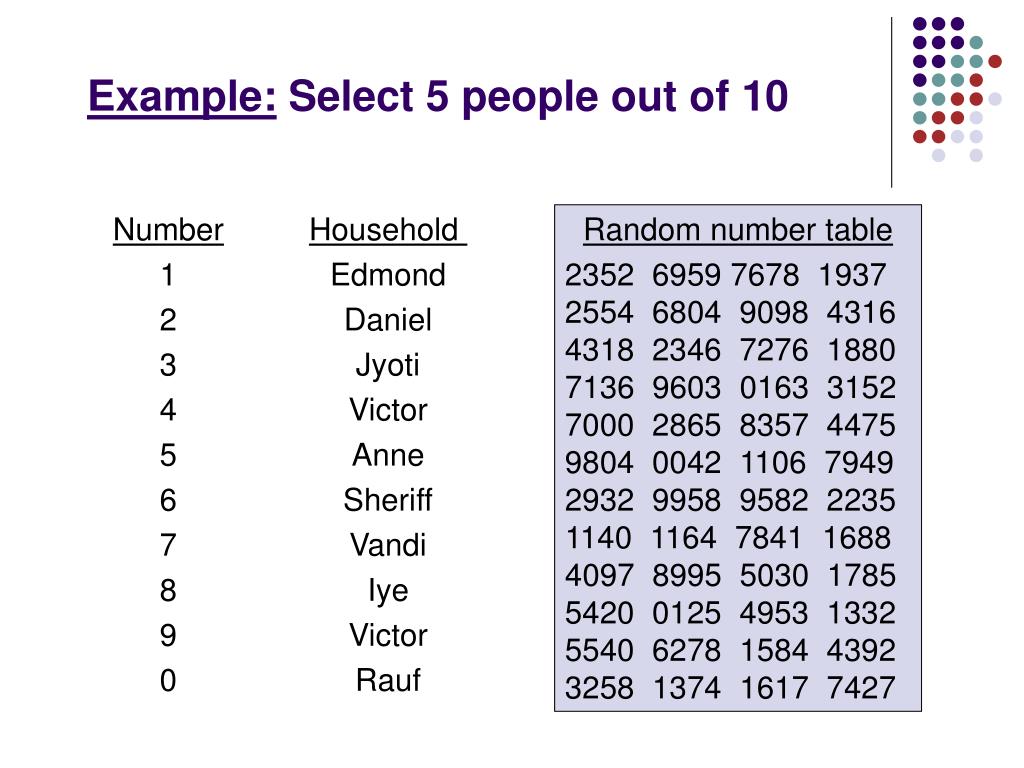Click the number 0 beside Rauf
This screenshot has width=1024, height=768.
[168, 680]
